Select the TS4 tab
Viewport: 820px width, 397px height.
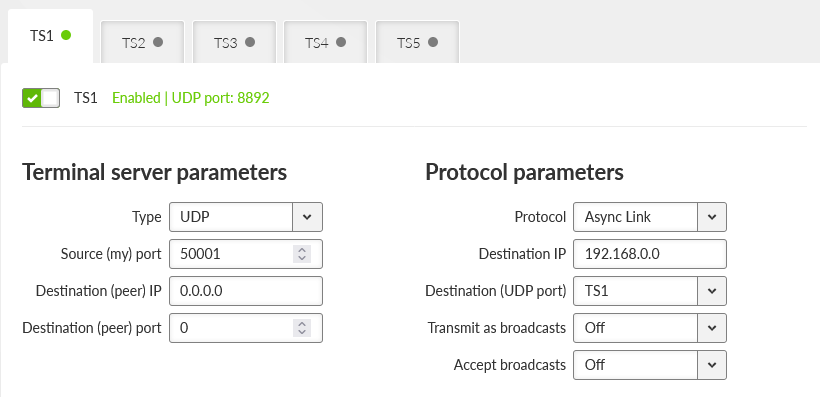pyautogui.click(x=326, y=42)
